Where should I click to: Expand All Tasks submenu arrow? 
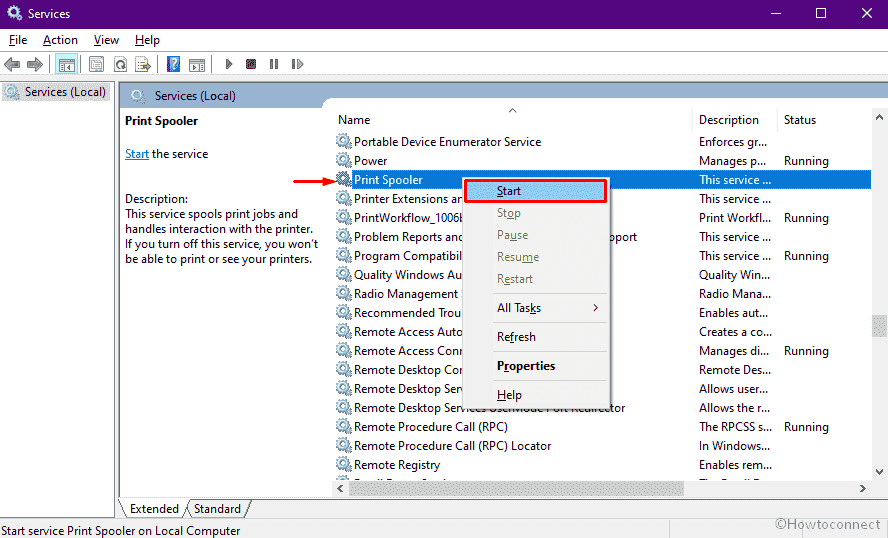click(595, 308)
